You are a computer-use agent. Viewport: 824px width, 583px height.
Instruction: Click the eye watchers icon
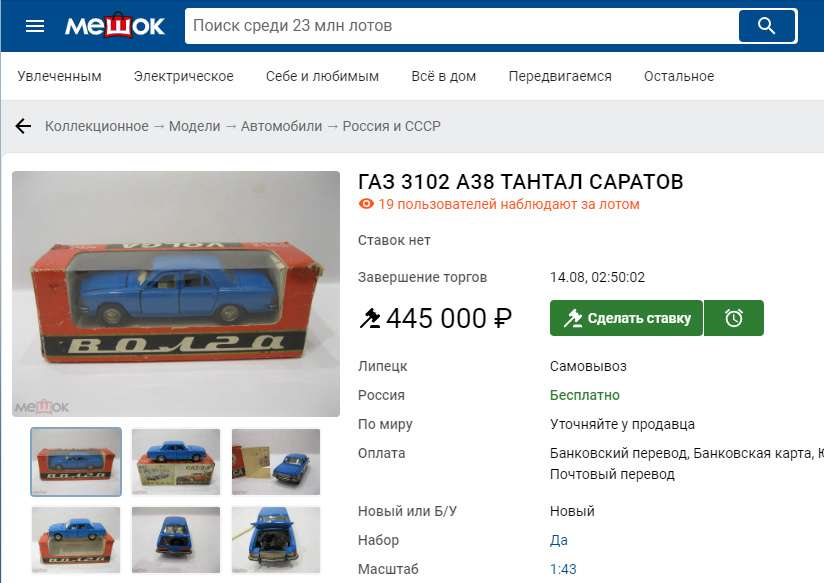pos(366,203)
